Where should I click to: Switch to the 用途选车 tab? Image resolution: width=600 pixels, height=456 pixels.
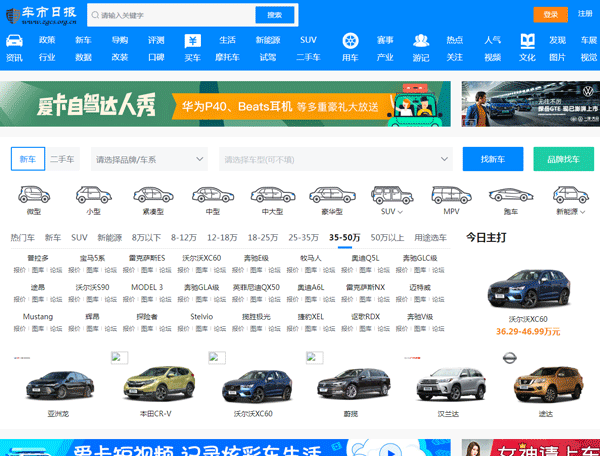[430, 238]
